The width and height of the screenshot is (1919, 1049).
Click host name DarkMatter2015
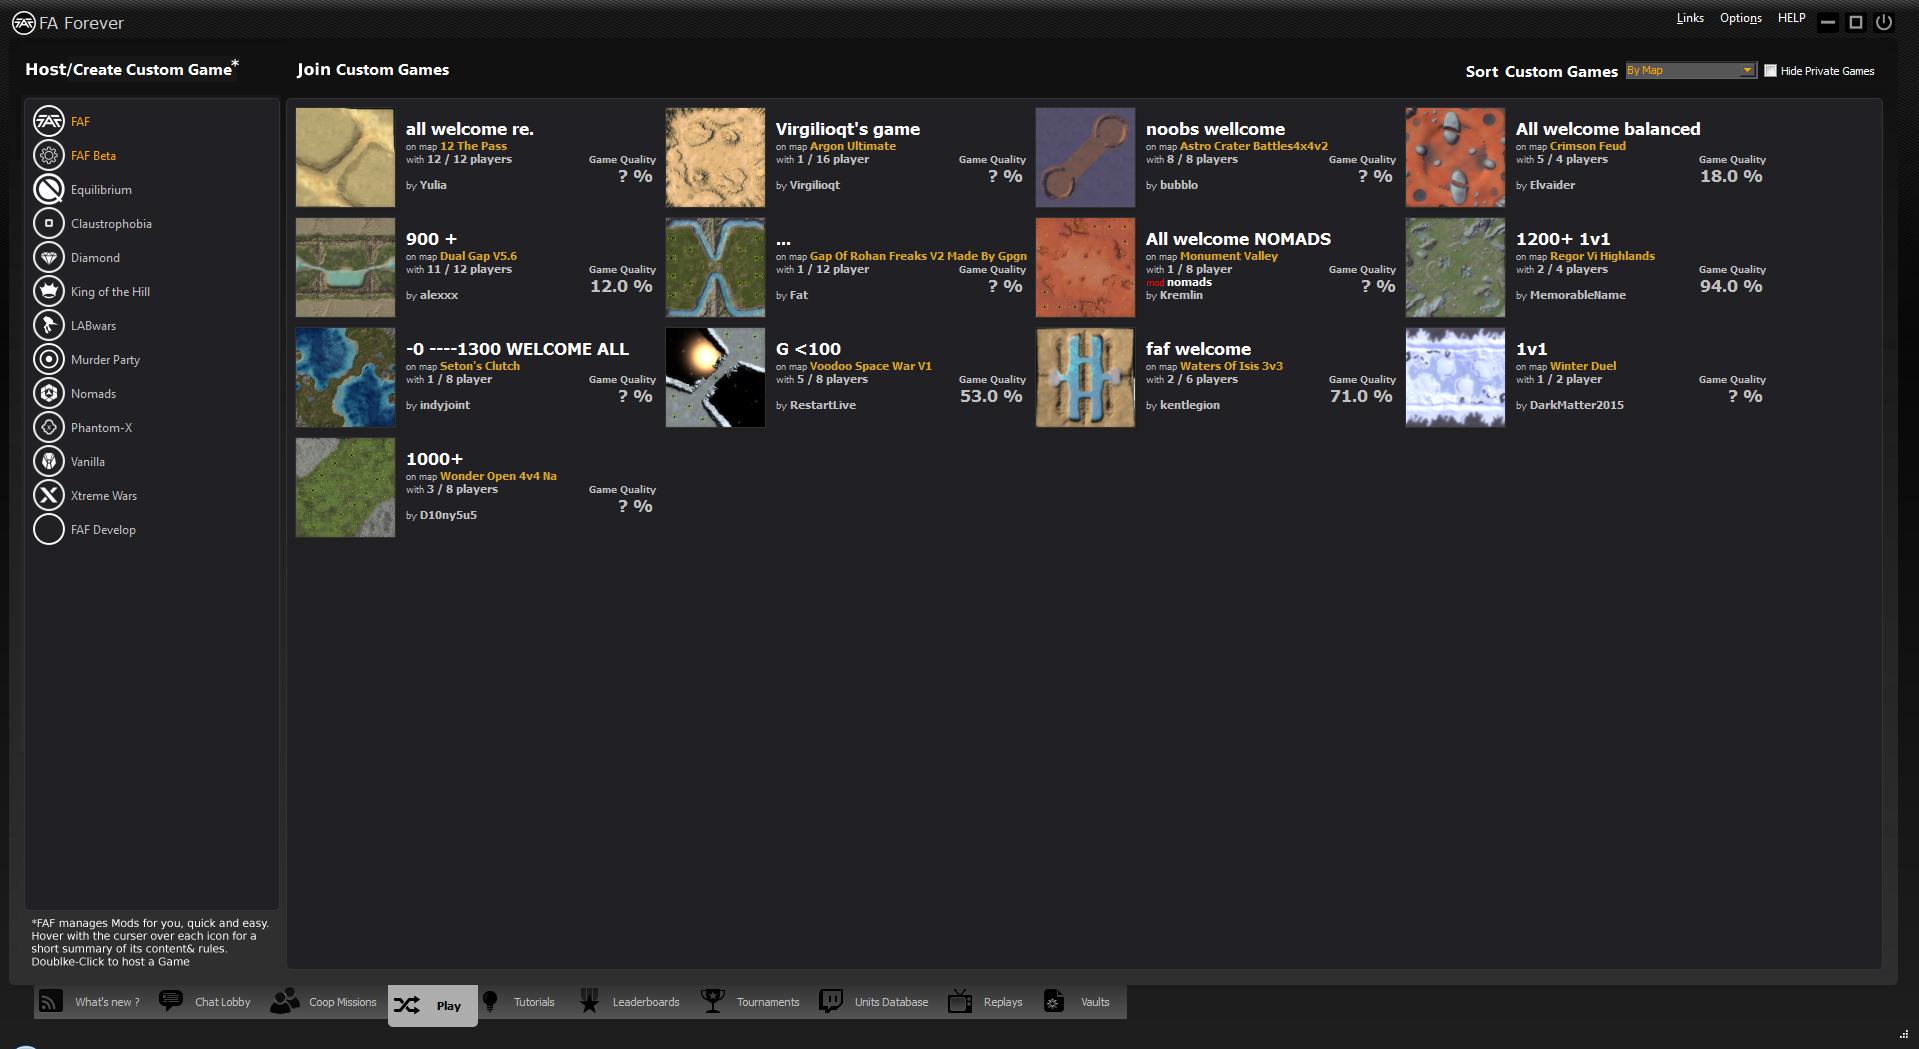(x=1576, y=405)
